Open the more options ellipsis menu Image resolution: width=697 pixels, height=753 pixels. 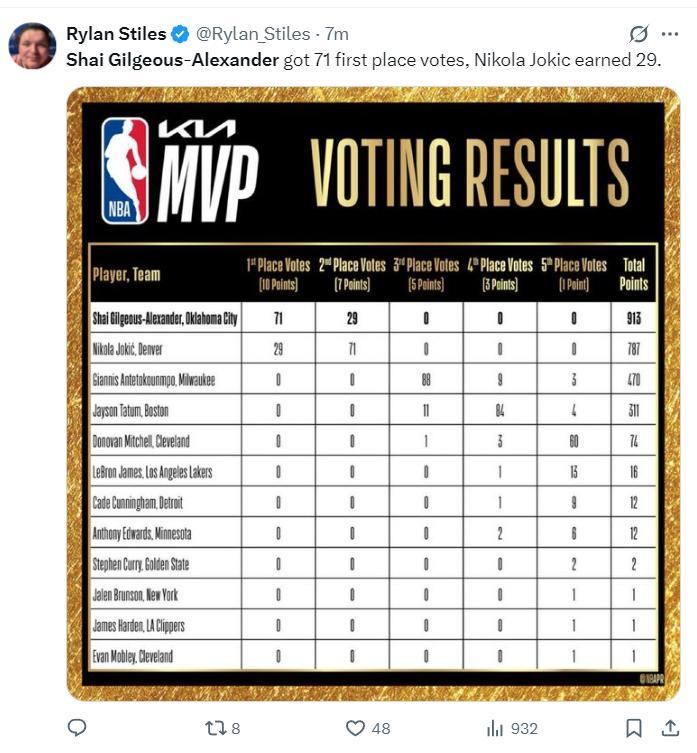tap(672, 34)
